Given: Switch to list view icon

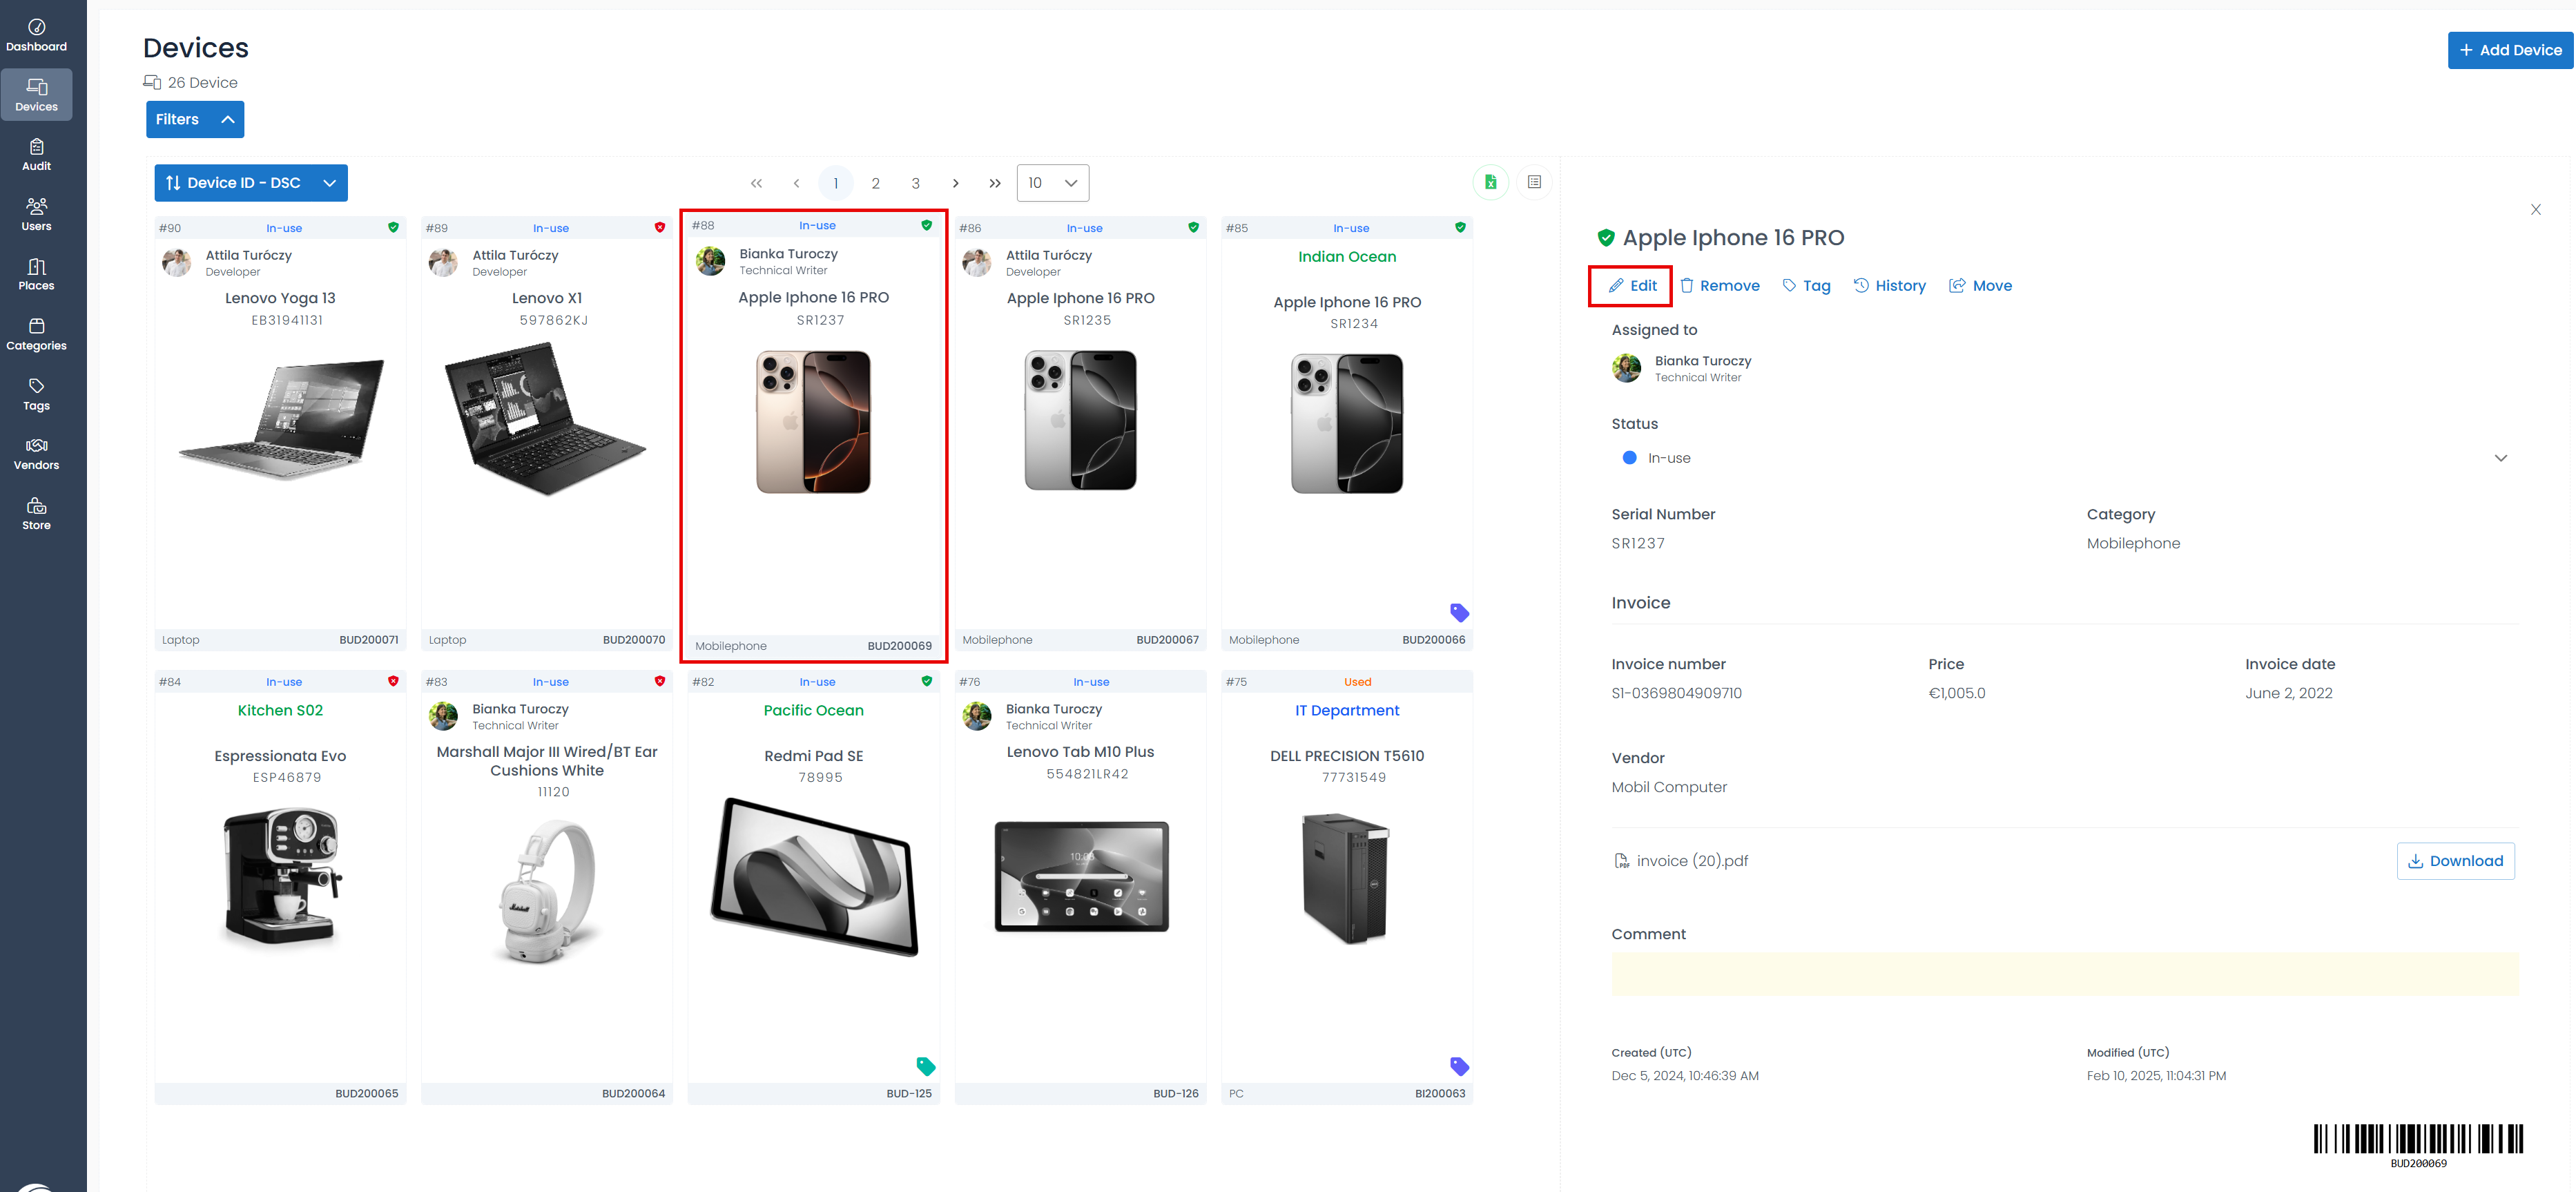Looking at the screenshot, I should (1534, 182).
